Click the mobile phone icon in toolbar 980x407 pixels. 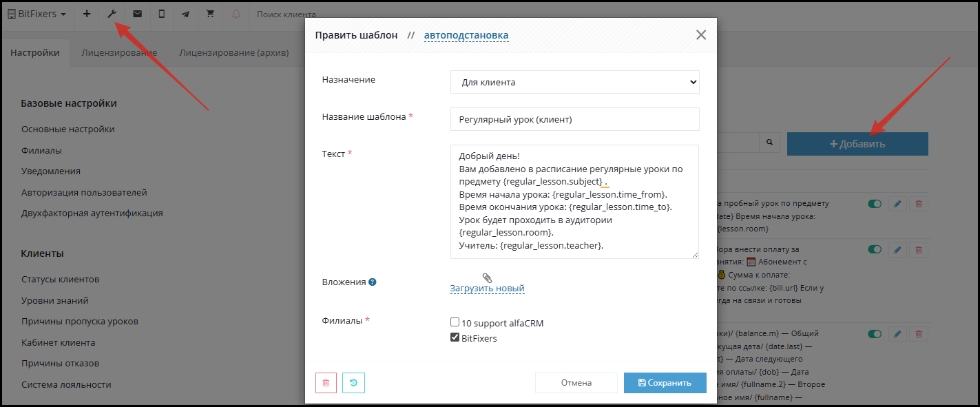click(162, 14)
